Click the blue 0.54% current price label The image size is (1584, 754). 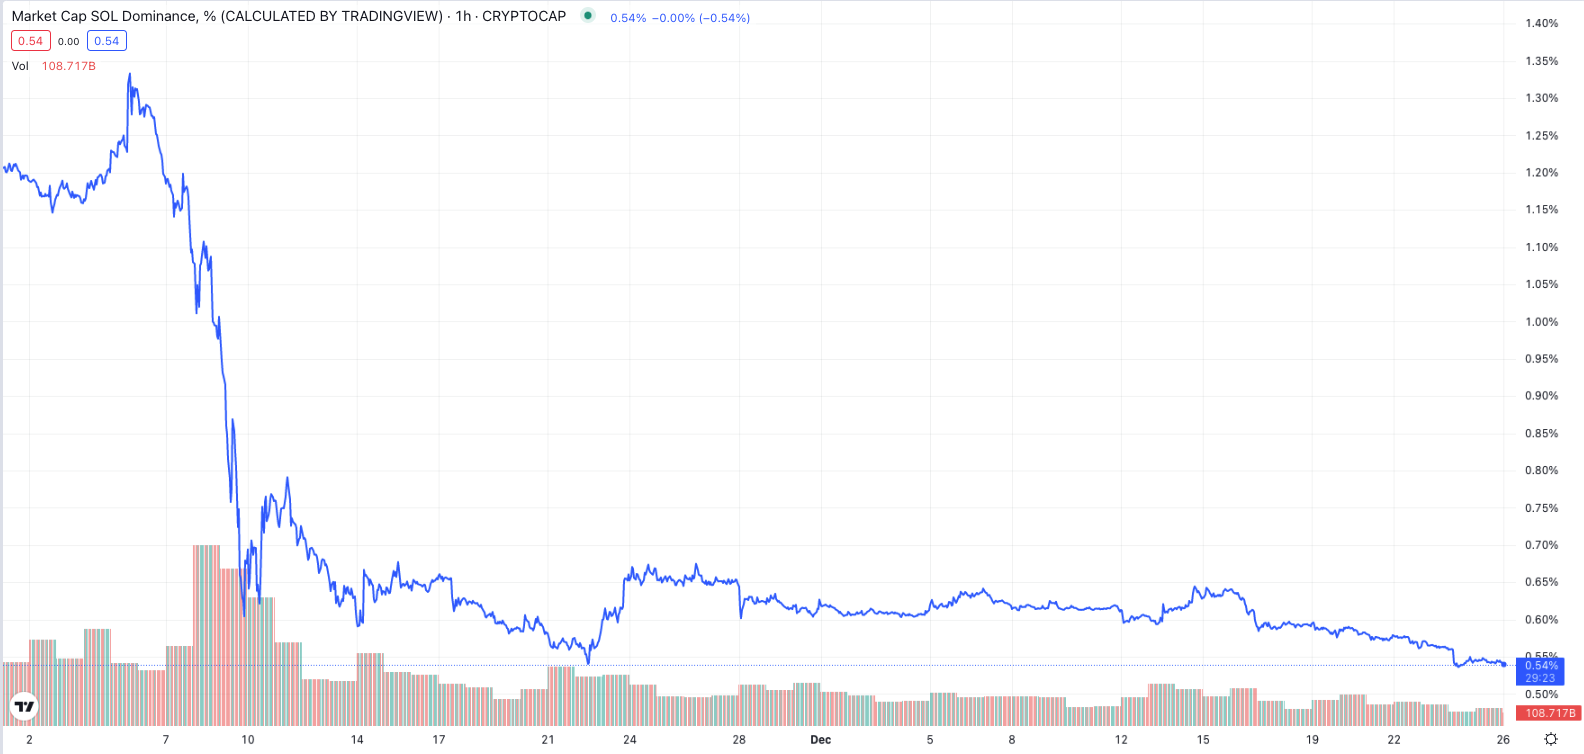click(1540, 665)
